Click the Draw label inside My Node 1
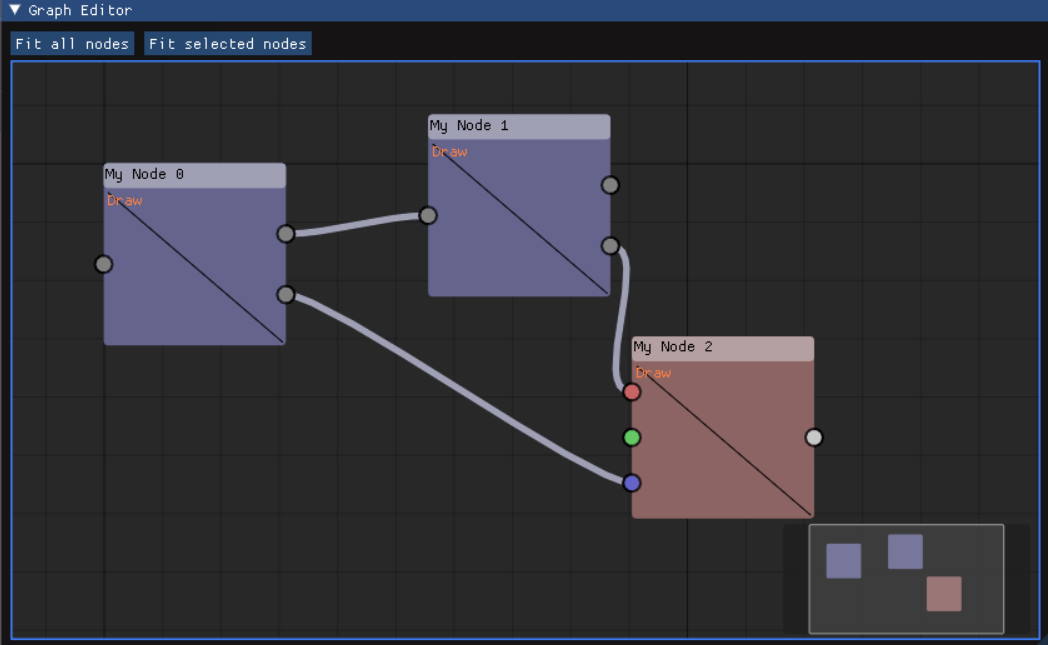This screenshot has height=645, width=1048. pos(448,151)
